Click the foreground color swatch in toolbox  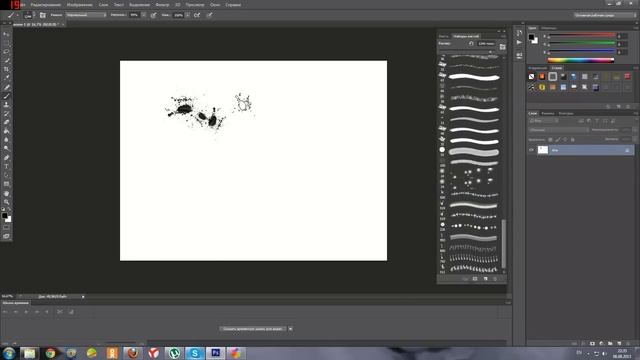pos(4,216)
